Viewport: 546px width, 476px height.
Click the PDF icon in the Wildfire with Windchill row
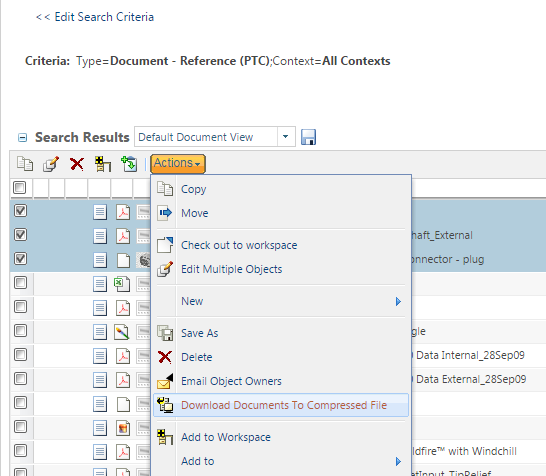pyautogui.click(x=123, y=452)
